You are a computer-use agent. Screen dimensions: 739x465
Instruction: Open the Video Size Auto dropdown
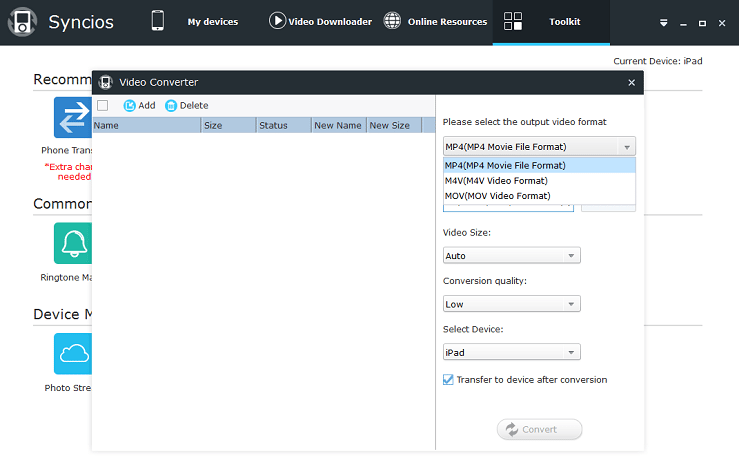tap(511, 255)
